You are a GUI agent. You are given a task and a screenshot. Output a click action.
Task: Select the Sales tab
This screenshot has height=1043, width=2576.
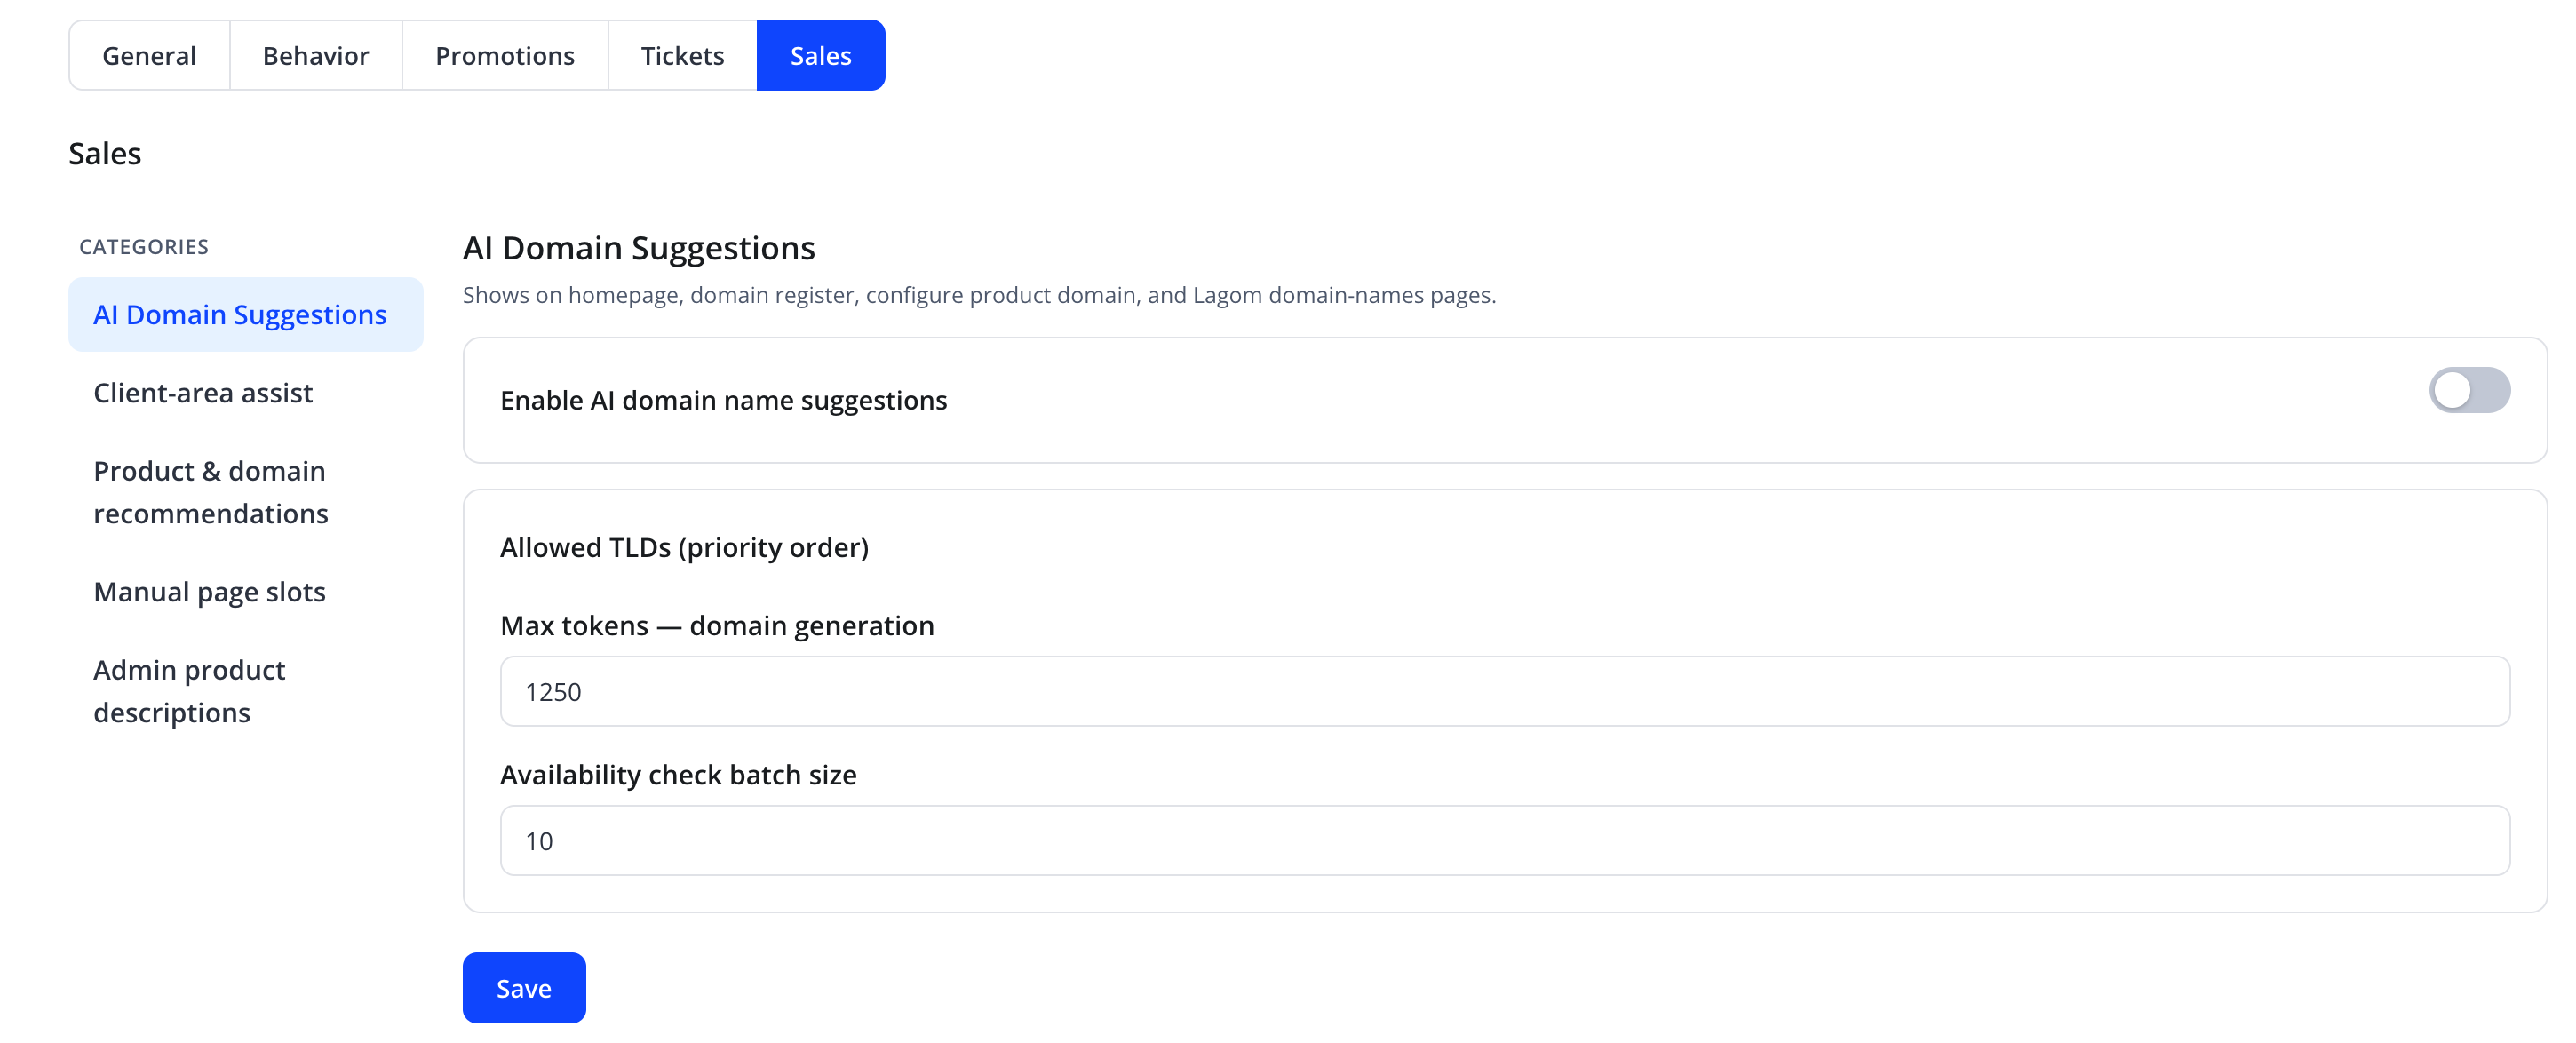coord(821,55)
